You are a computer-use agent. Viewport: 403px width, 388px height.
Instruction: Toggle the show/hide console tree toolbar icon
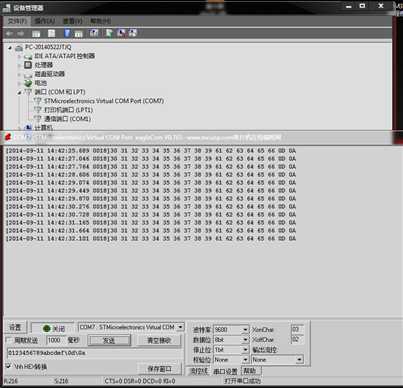pos(36,33)
